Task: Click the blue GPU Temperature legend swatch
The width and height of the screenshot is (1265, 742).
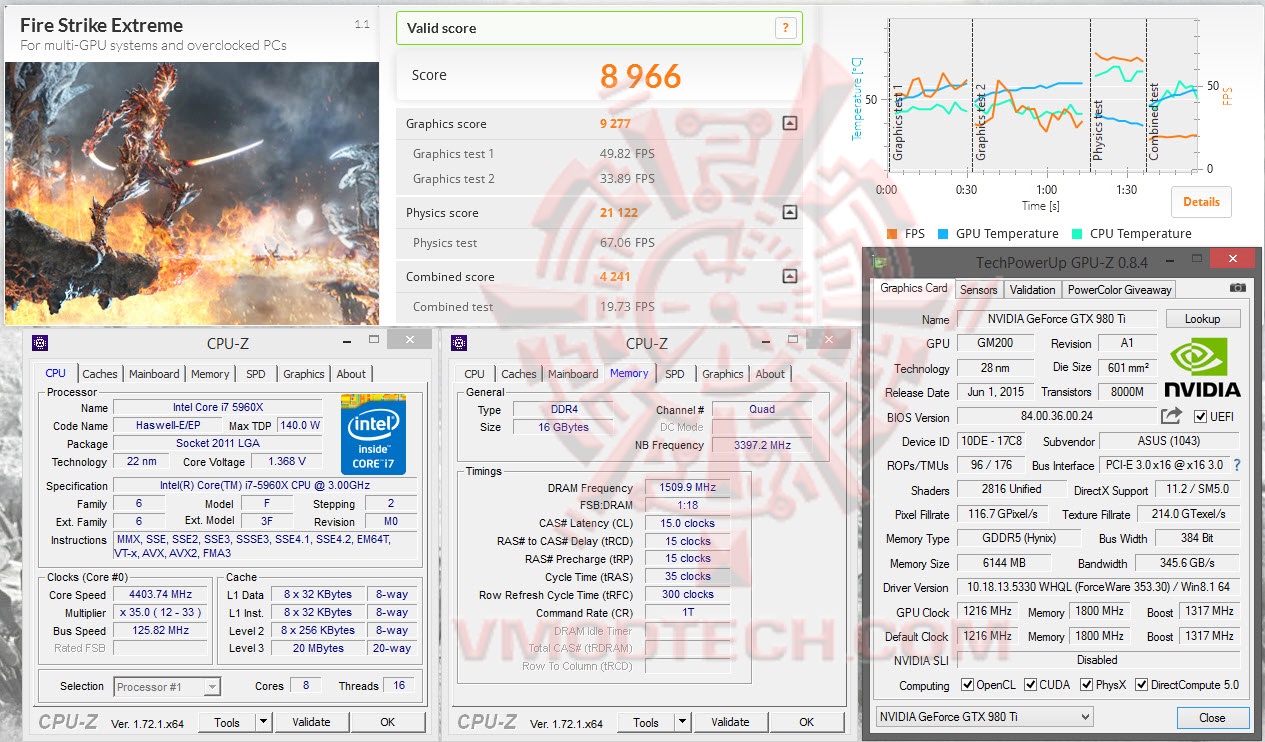Action: tap(943, 234)
